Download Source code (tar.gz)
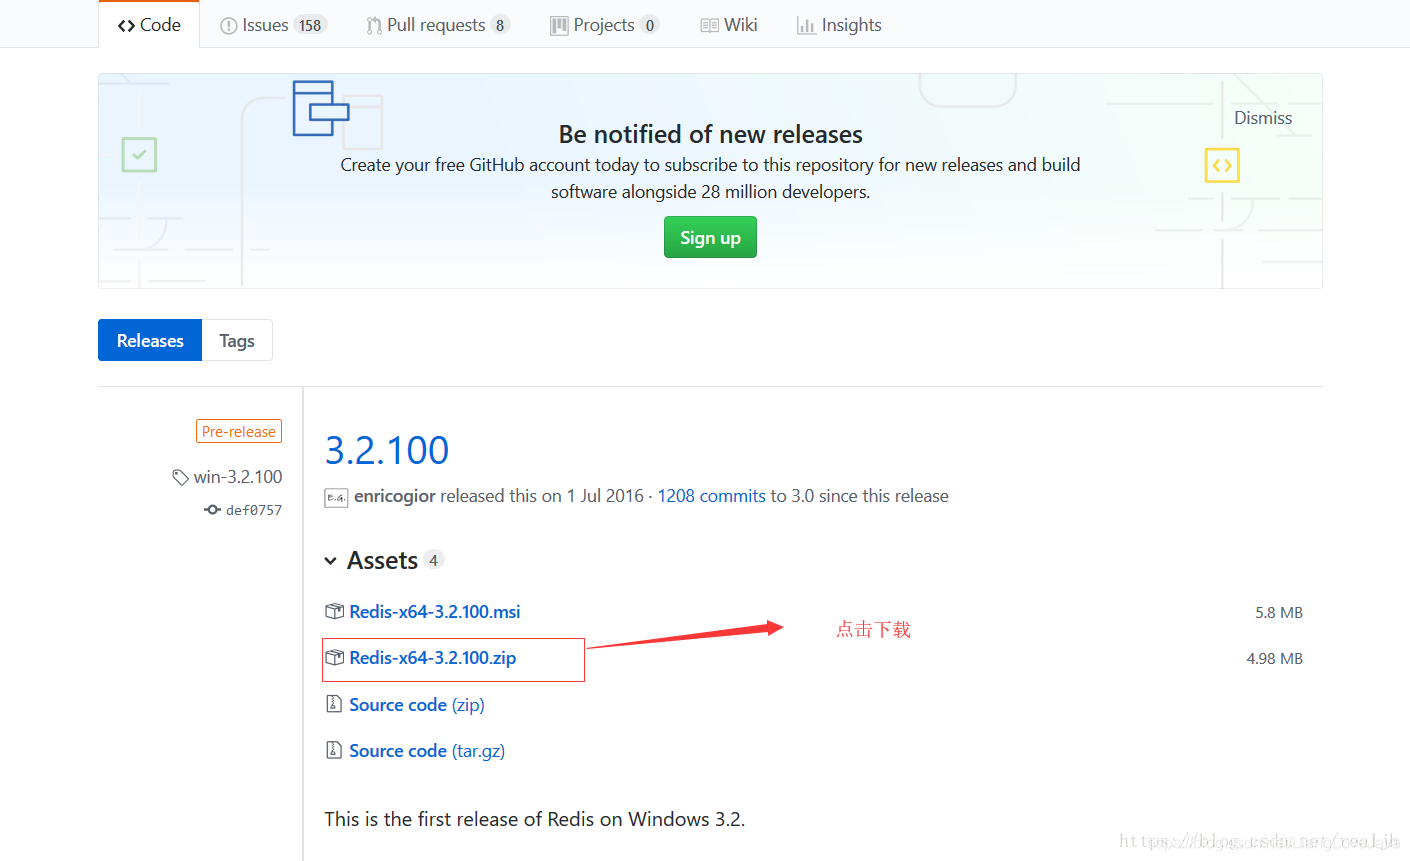1410x861 pixels. (427, 750)
